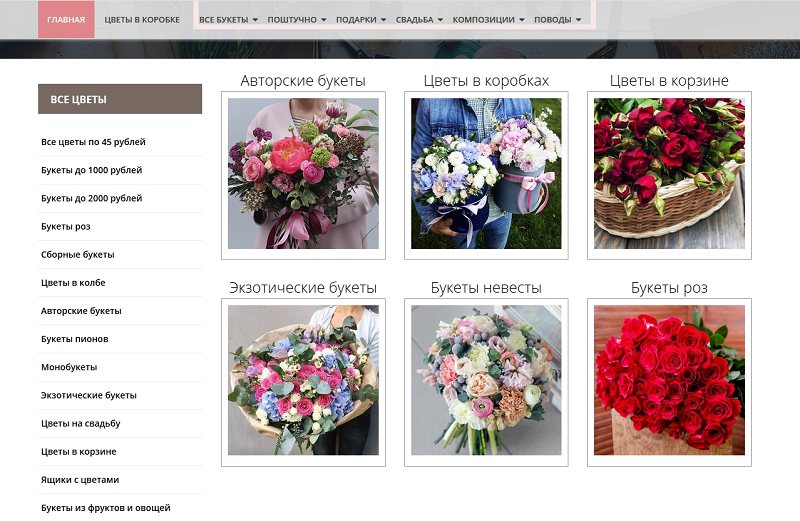Click the Цветы в коробках photo
This screenshot has width=800, height=521.
pyautogui.click(x=486, y=173)
